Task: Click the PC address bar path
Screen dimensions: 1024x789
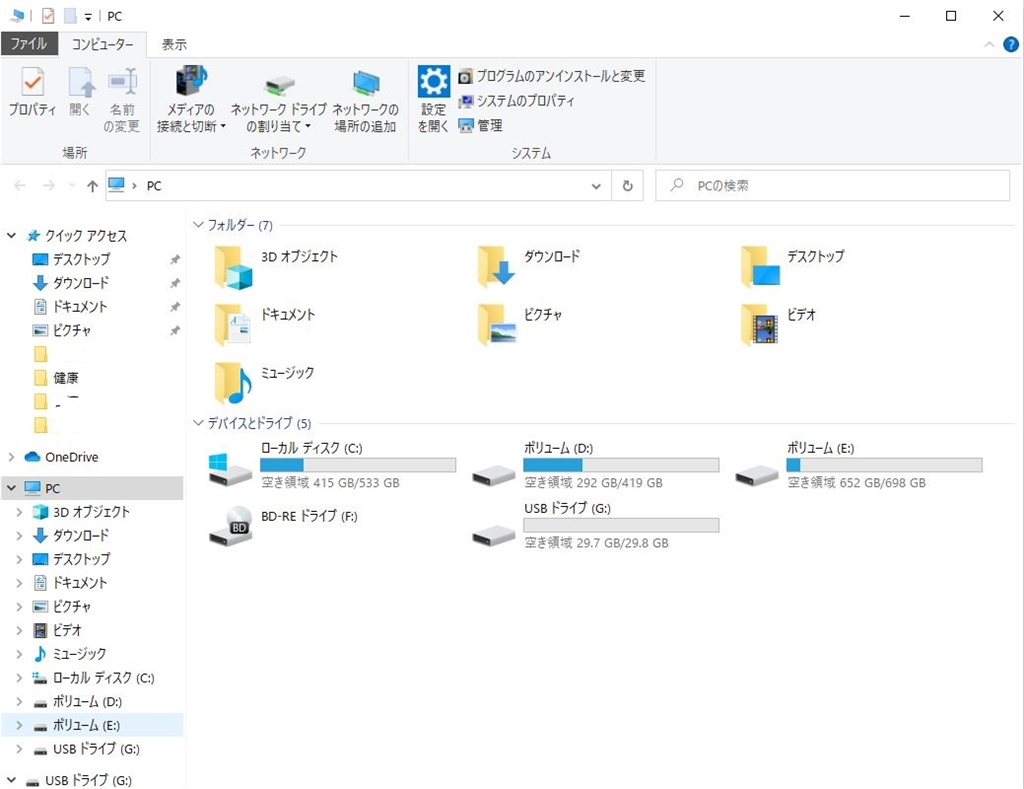Action: click(154, 186)
